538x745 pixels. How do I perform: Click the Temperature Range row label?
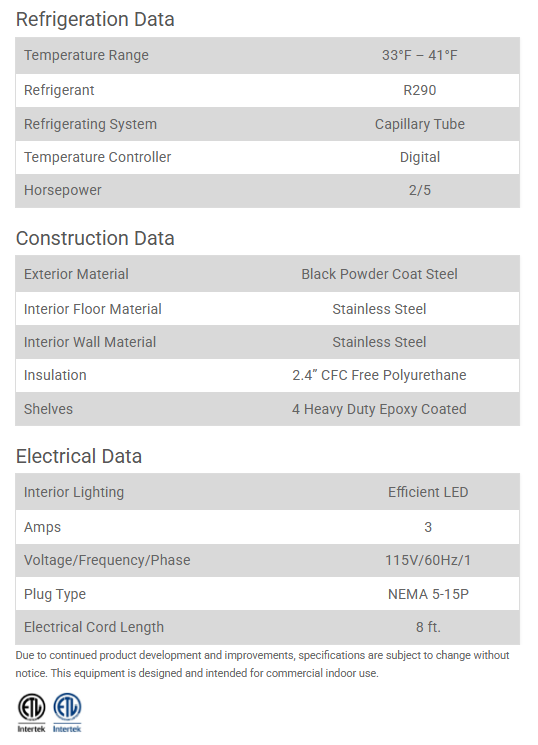(x=86, y=55)
